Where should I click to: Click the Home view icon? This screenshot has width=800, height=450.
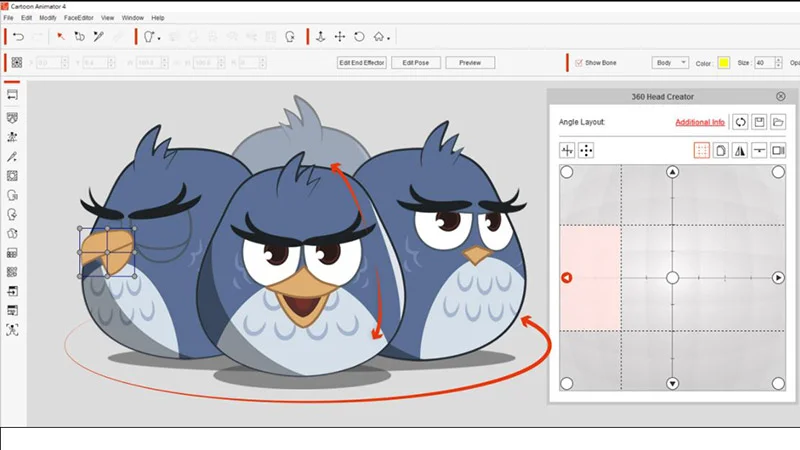coord(379,37)
